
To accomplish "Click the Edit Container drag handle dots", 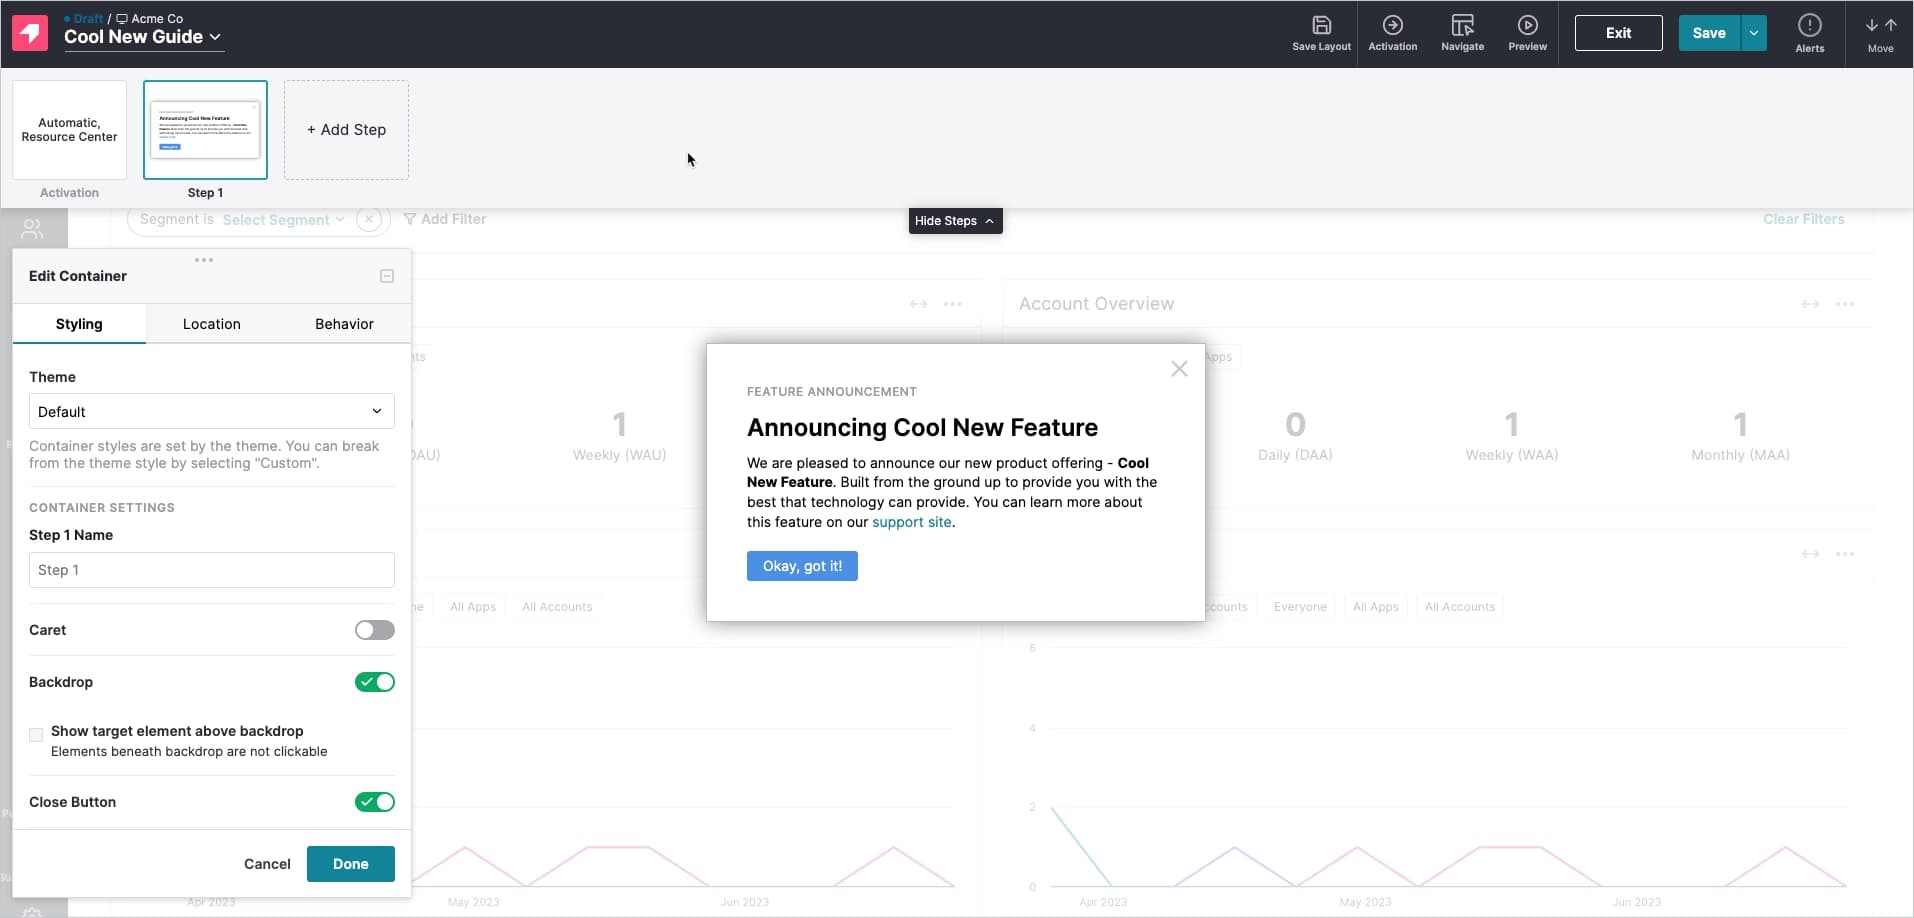I will point(204,260).
